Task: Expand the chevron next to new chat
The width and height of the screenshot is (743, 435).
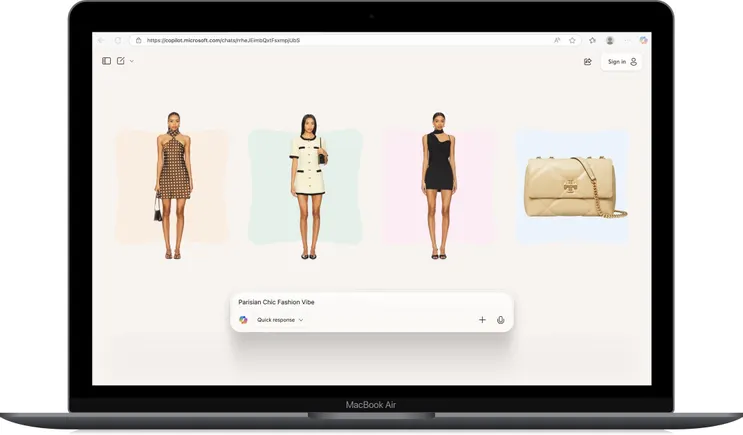Action: [131, 61]
